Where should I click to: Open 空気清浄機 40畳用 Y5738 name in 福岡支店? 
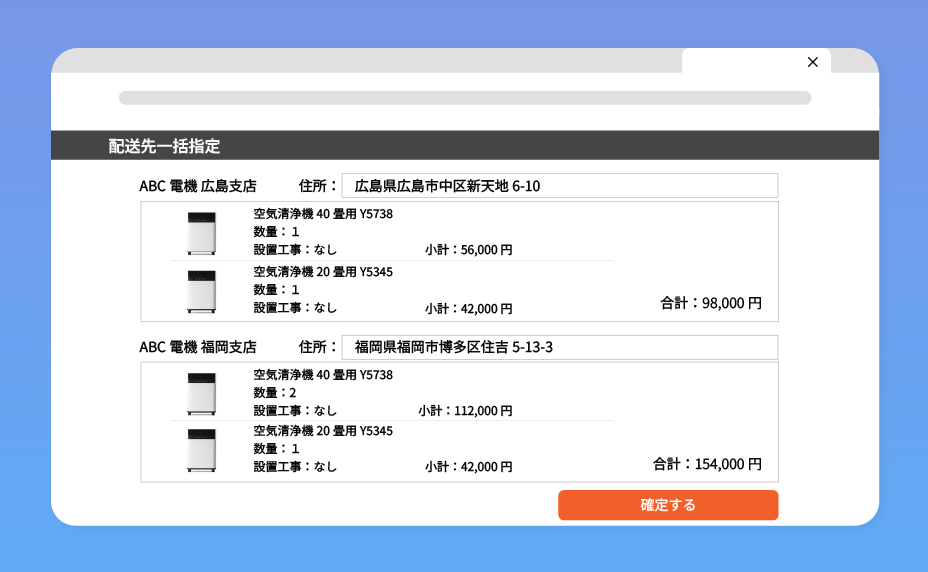[x=323, y=375]
